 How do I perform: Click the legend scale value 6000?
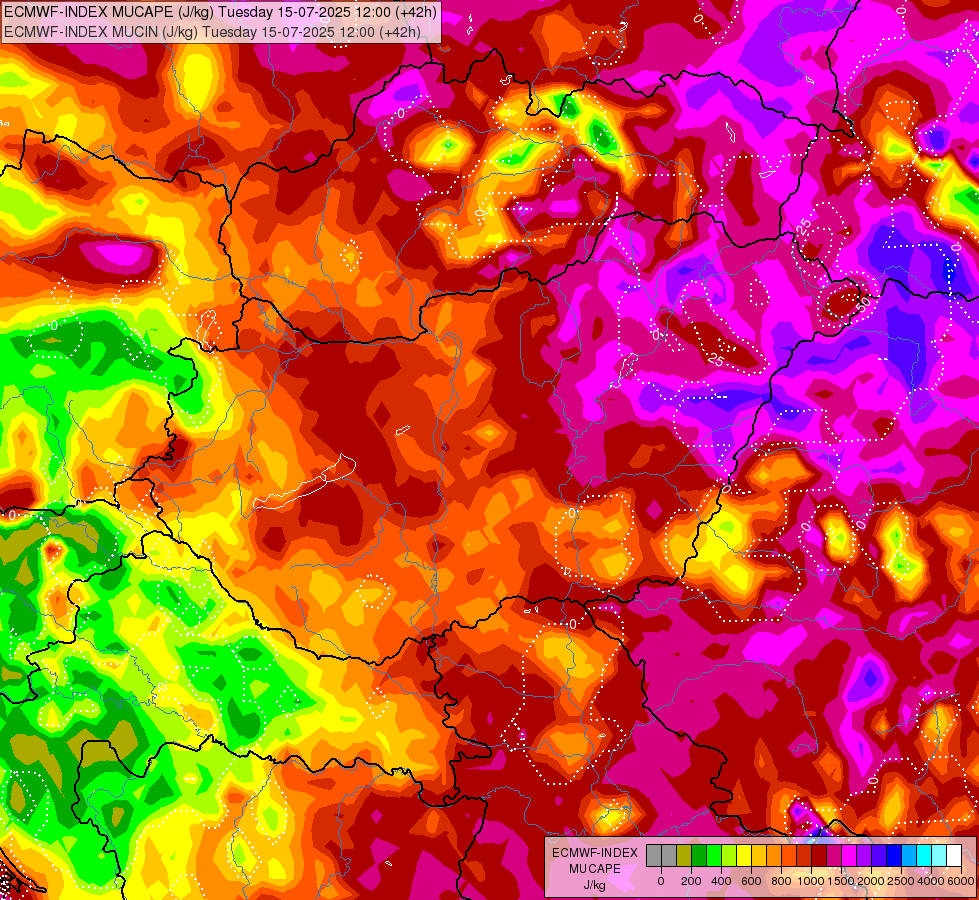point(961,881)
